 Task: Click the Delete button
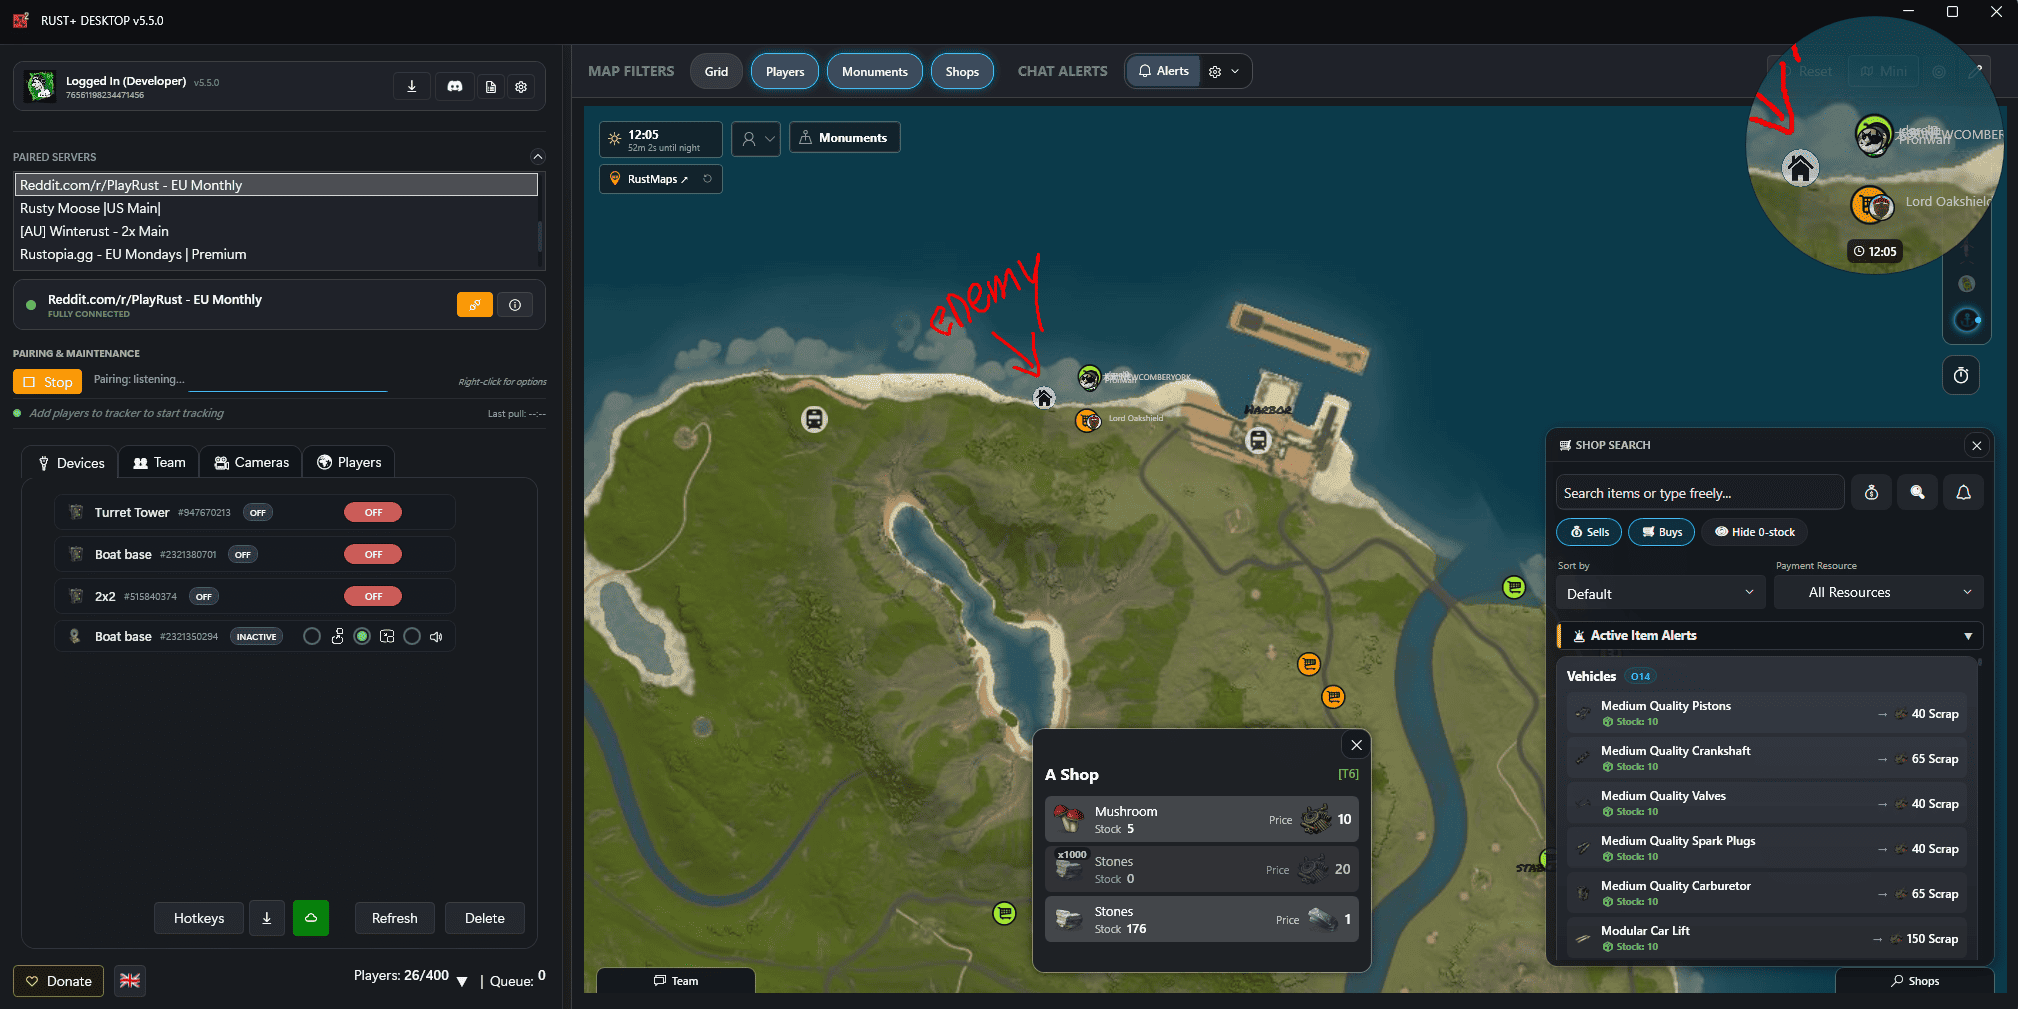[x=485, y=918]
